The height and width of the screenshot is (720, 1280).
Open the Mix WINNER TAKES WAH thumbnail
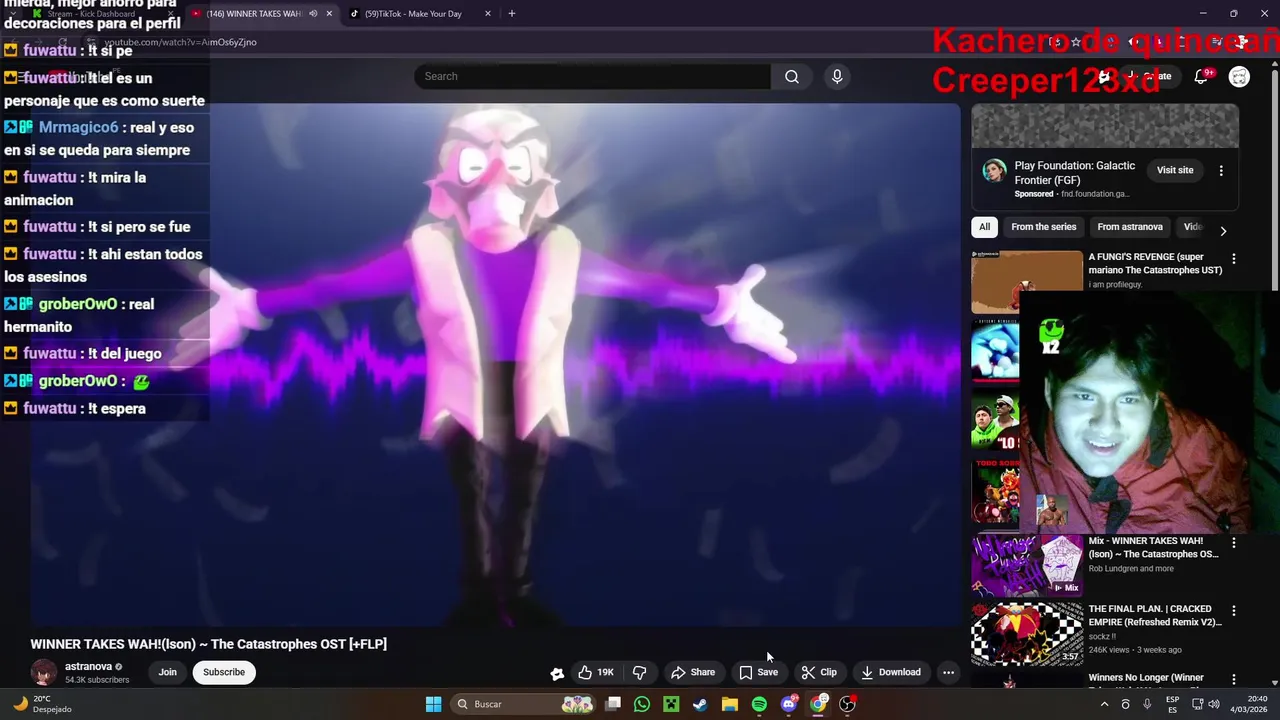click(1027, 565)
